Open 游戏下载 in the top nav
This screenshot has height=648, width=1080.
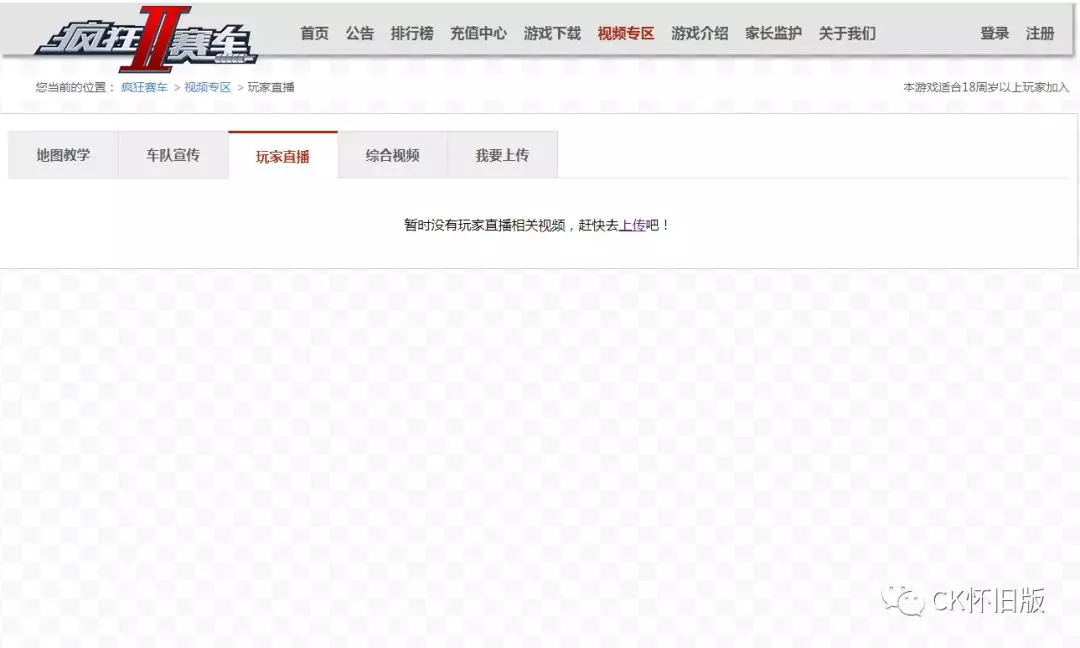(552, 33)
